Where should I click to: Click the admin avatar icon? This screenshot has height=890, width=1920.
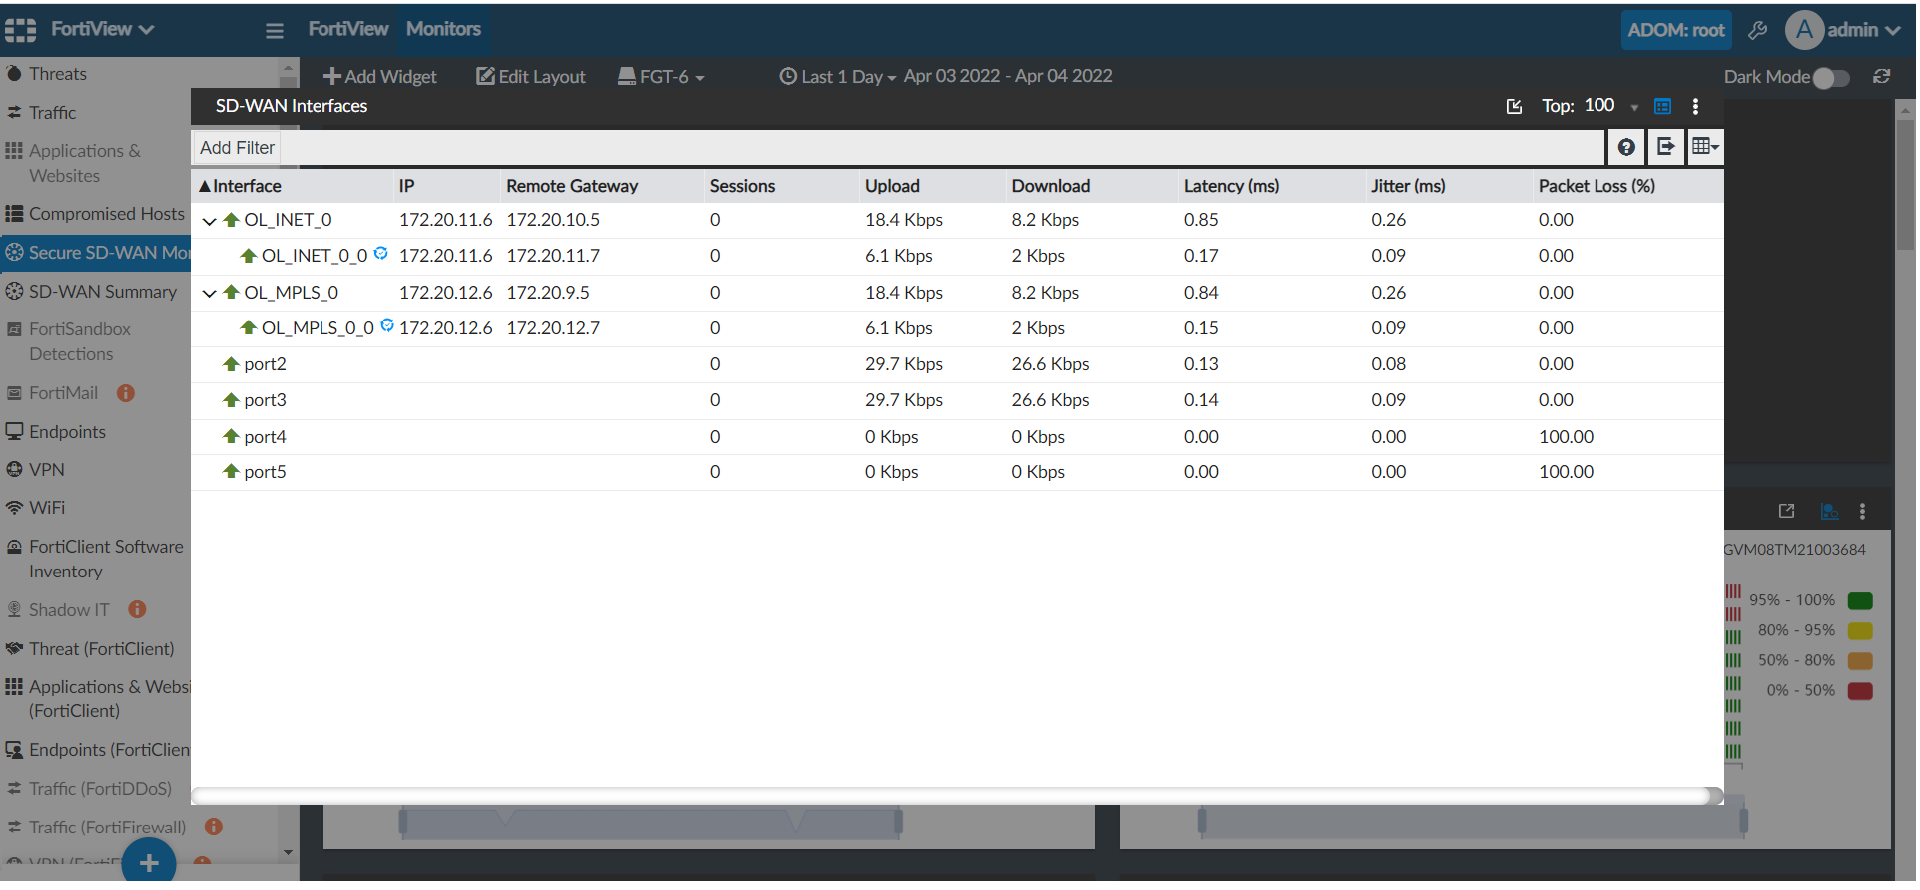tap(1804, 30)
